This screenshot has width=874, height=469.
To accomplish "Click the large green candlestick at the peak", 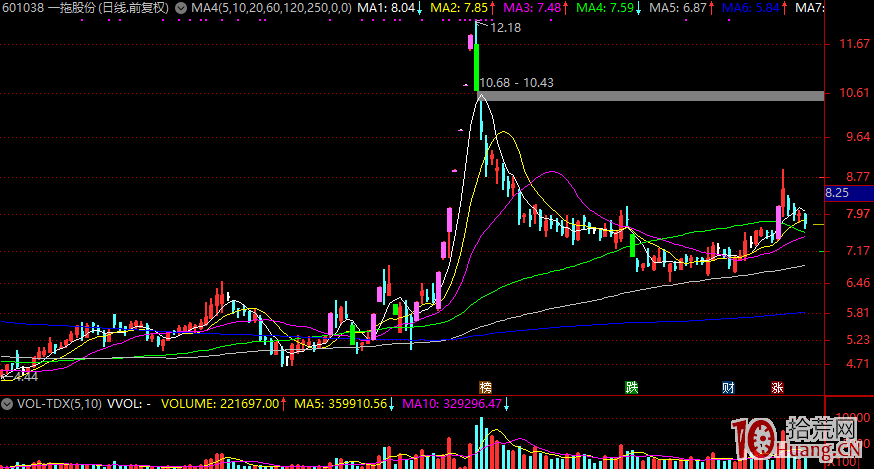I will click(477, 66).
